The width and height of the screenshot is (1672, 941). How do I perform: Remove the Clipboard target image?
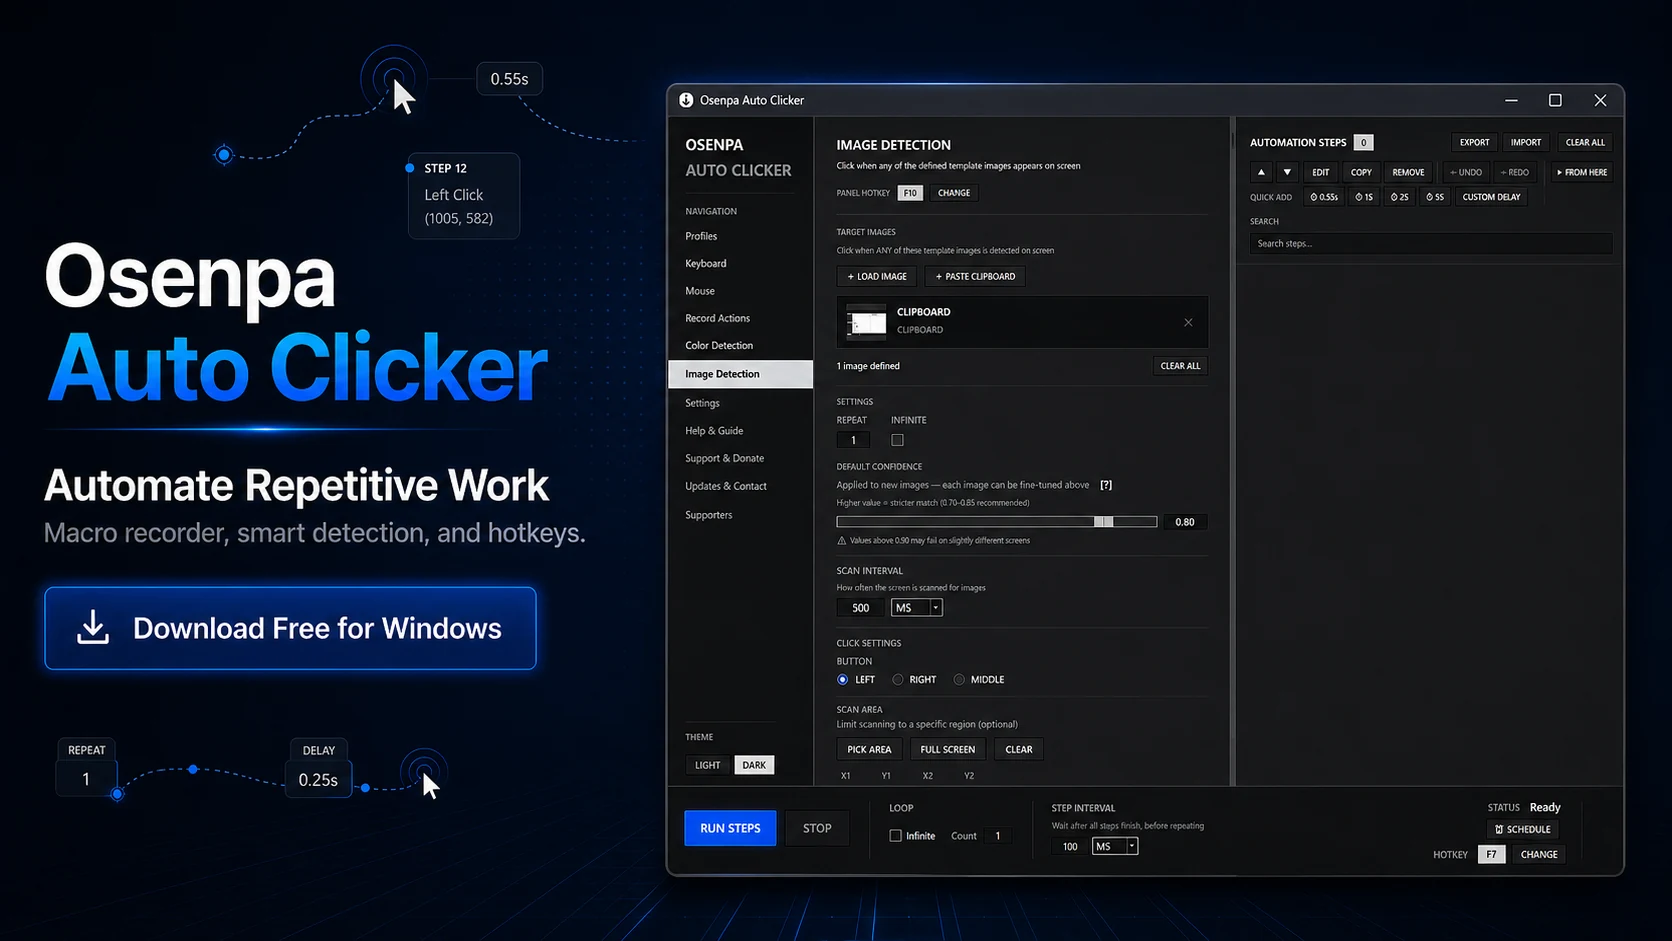(x=1188, y=322)
